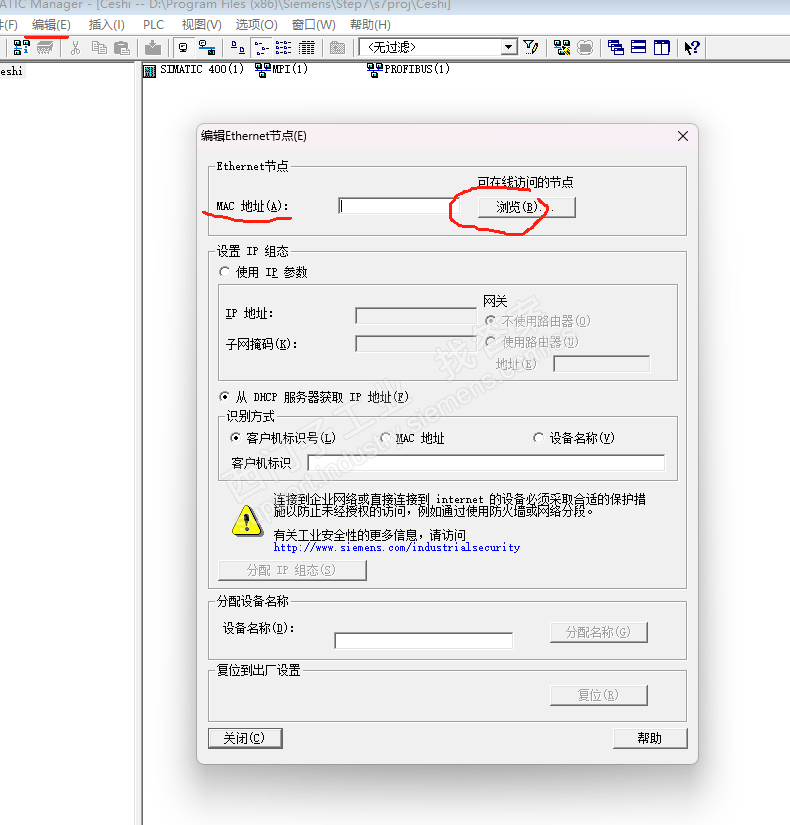This screenshot has height=825, width=790.
Task: Open the Insert (插入) menu
Action: point(107,25)
